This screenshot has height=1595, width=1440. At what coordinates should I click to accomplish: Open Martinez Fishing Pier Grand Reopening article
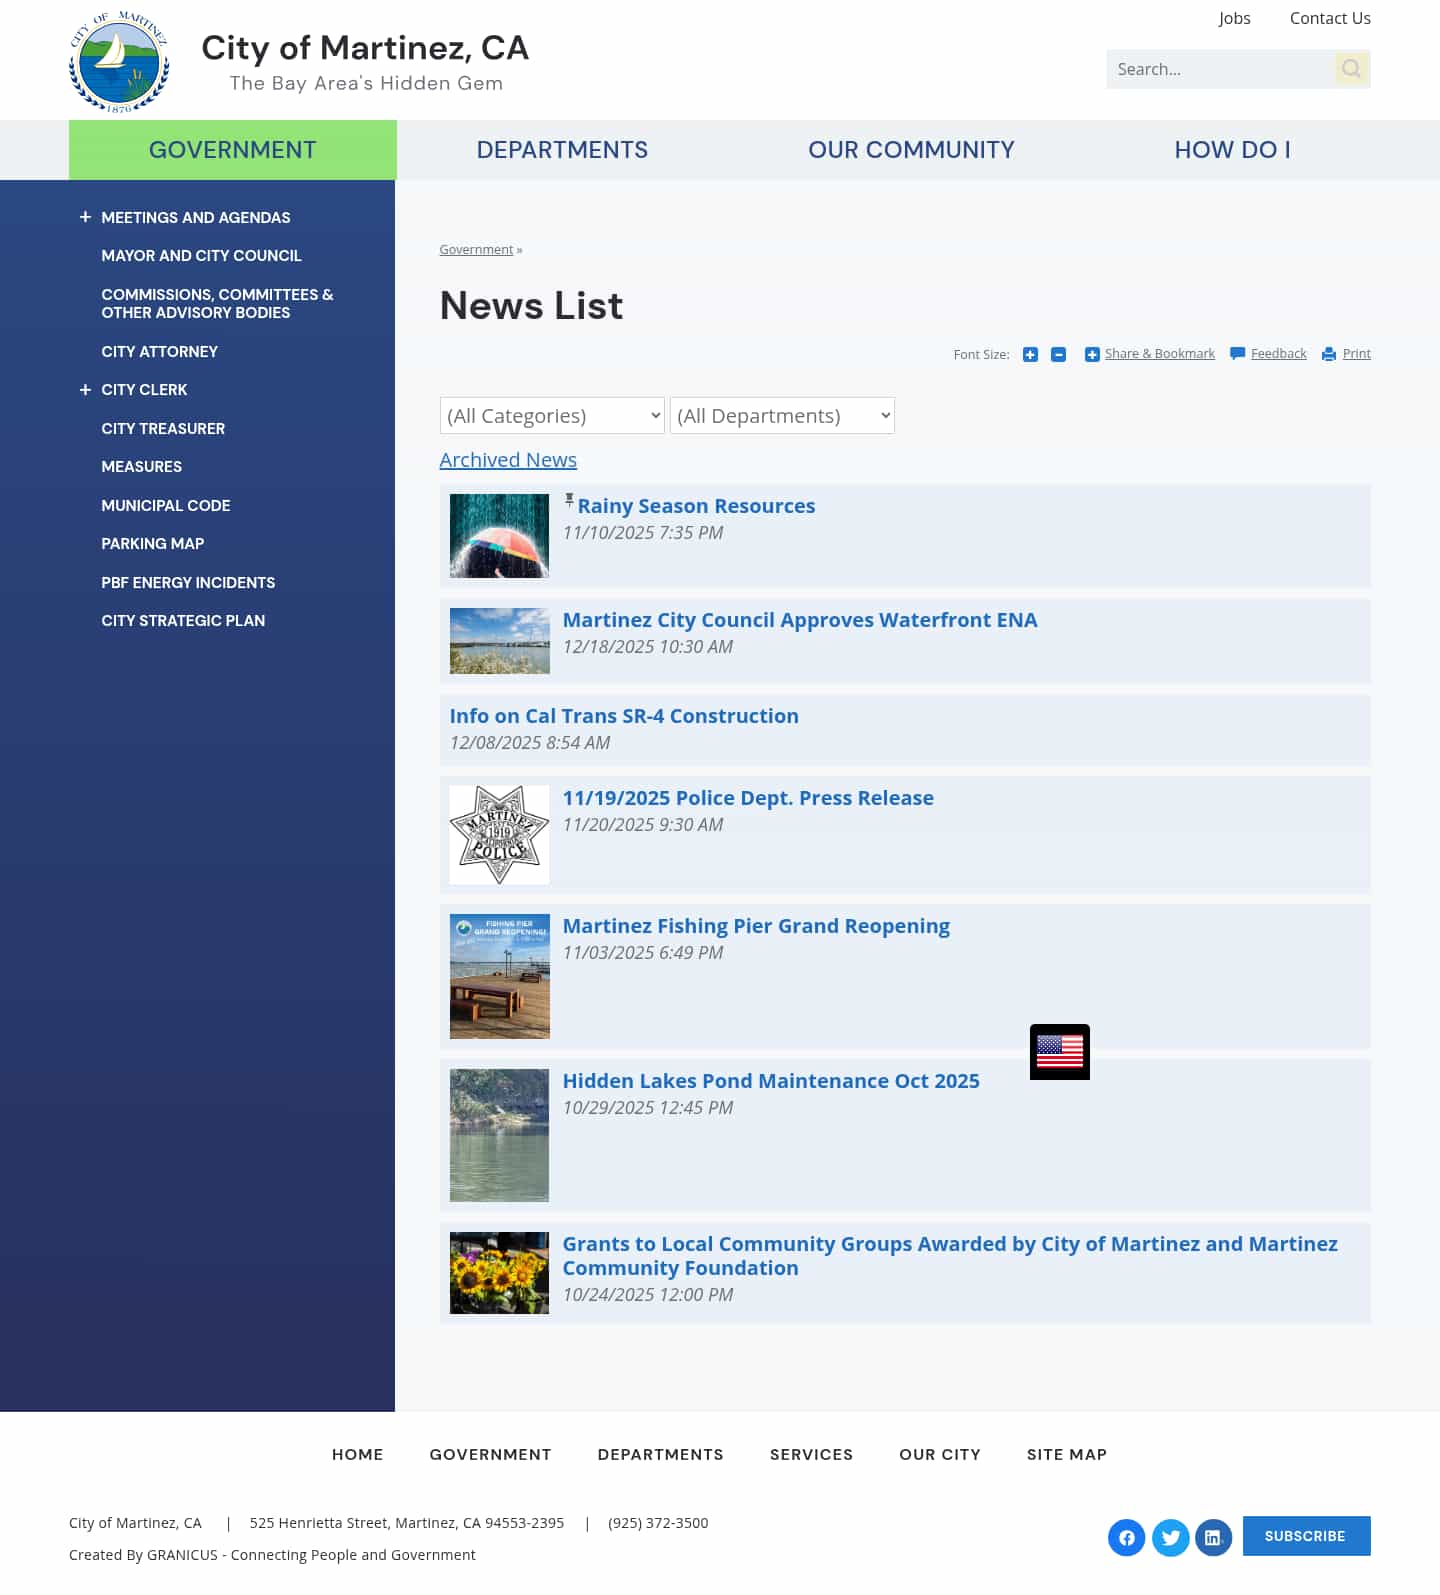point(756,926)
